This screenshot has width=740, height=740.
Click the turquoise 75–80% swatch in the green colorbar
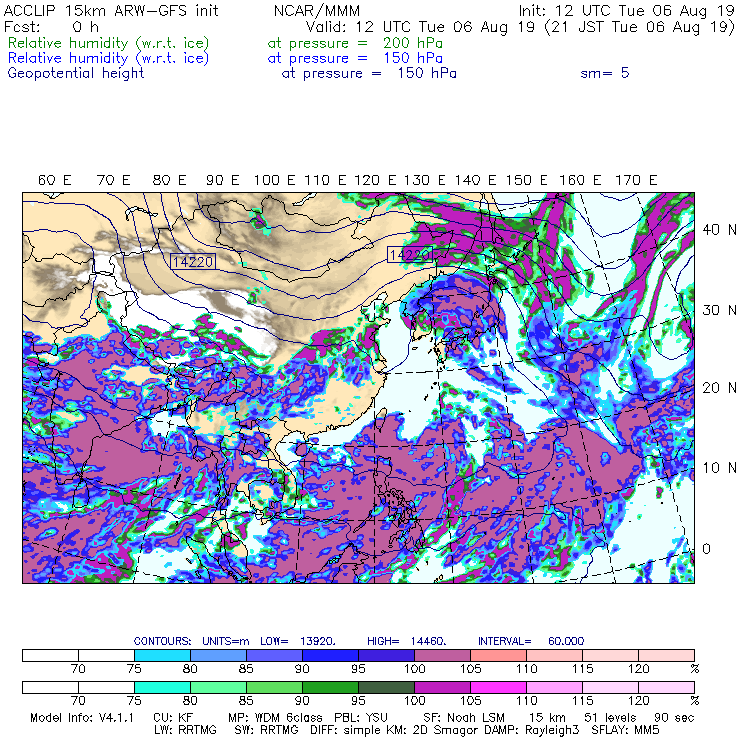162,687
